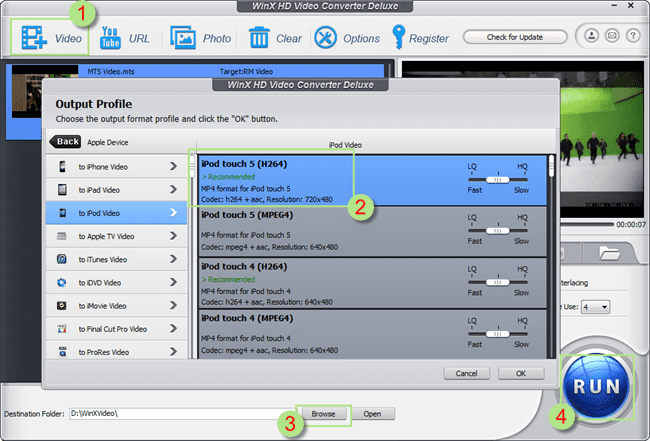Image resolution: width=650 pixels, height=441 pixels.
Task: Click the folder icon tab under the preview
Action: (x=609, y=252)
